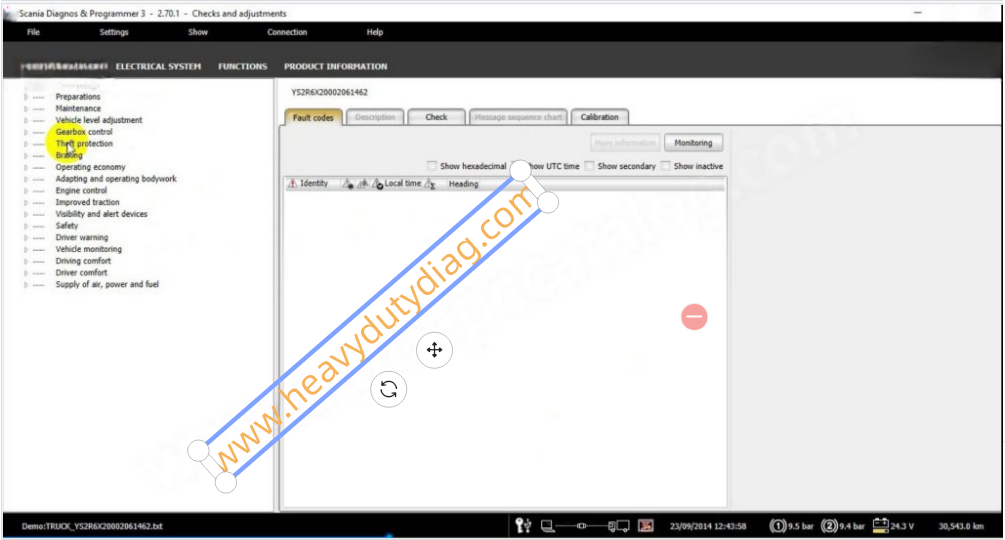The width and height of the screenshot is (1005, 540).
Task: Switch to PRODUCT INFORMATION section
Action: 336,67
